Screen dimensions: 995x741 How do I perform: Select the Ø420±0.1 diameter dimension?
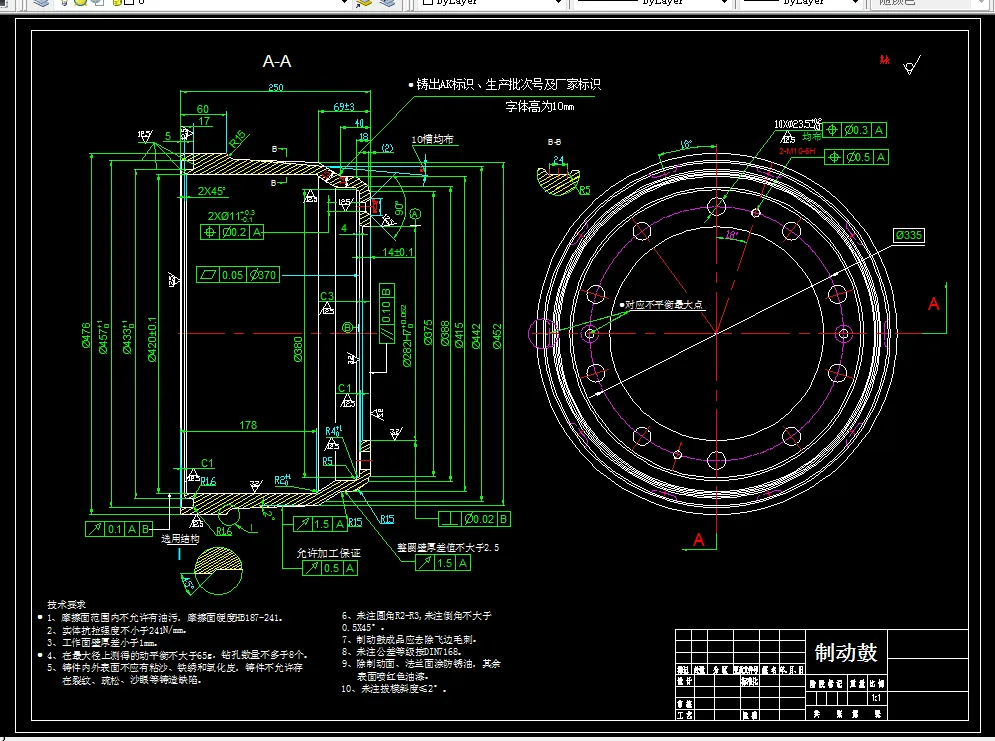click(152, 339)
